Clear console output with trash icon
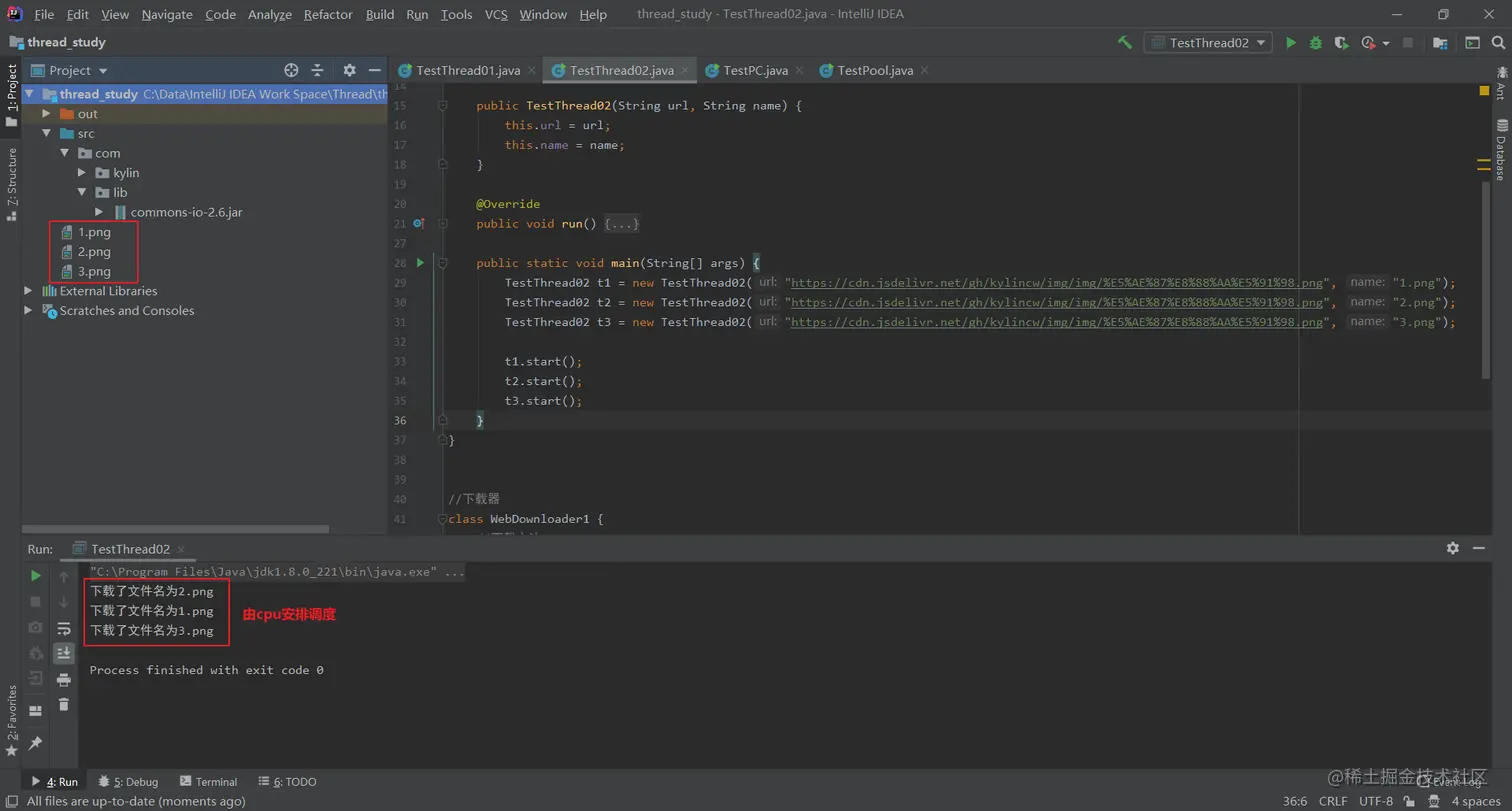The width and height of the screenshot is (1512, 811). (x=64, y=705)
